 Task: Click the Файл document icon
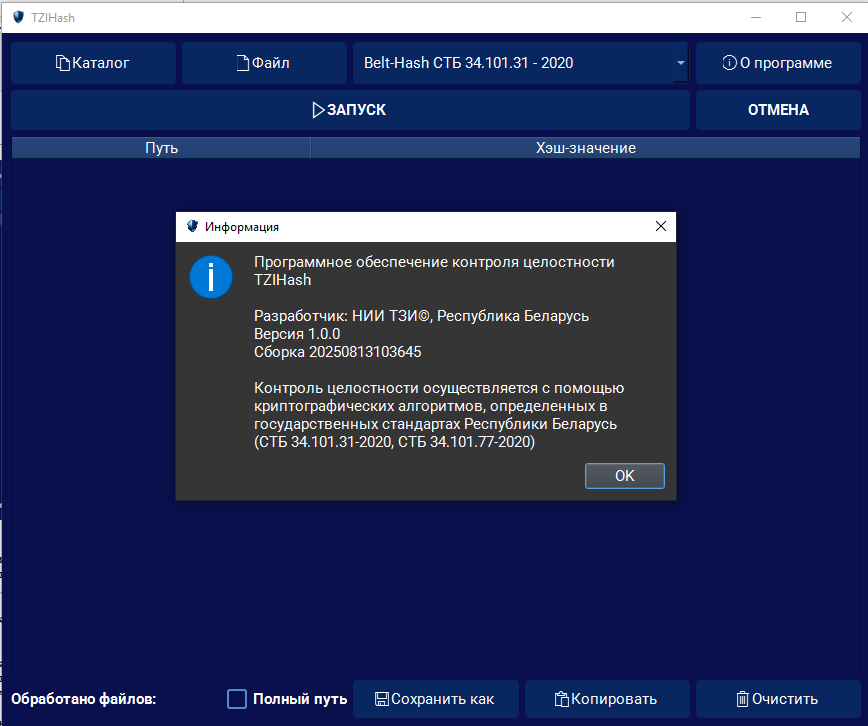coord(241,63)
